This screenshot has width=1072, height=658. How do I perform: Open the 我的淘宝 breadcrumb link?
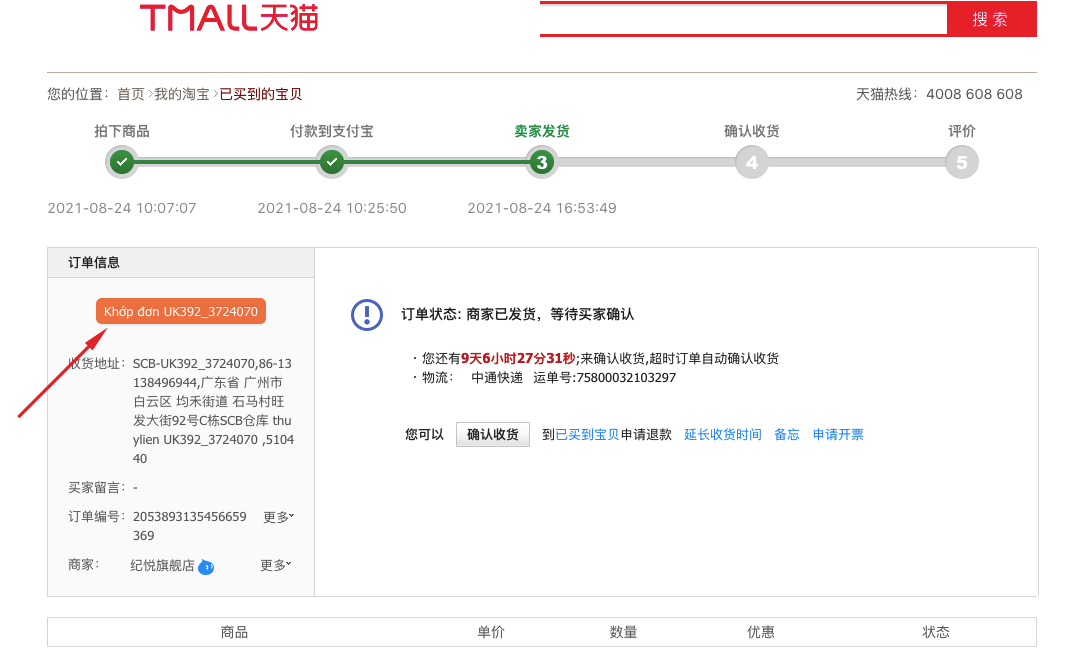(182, 94)
